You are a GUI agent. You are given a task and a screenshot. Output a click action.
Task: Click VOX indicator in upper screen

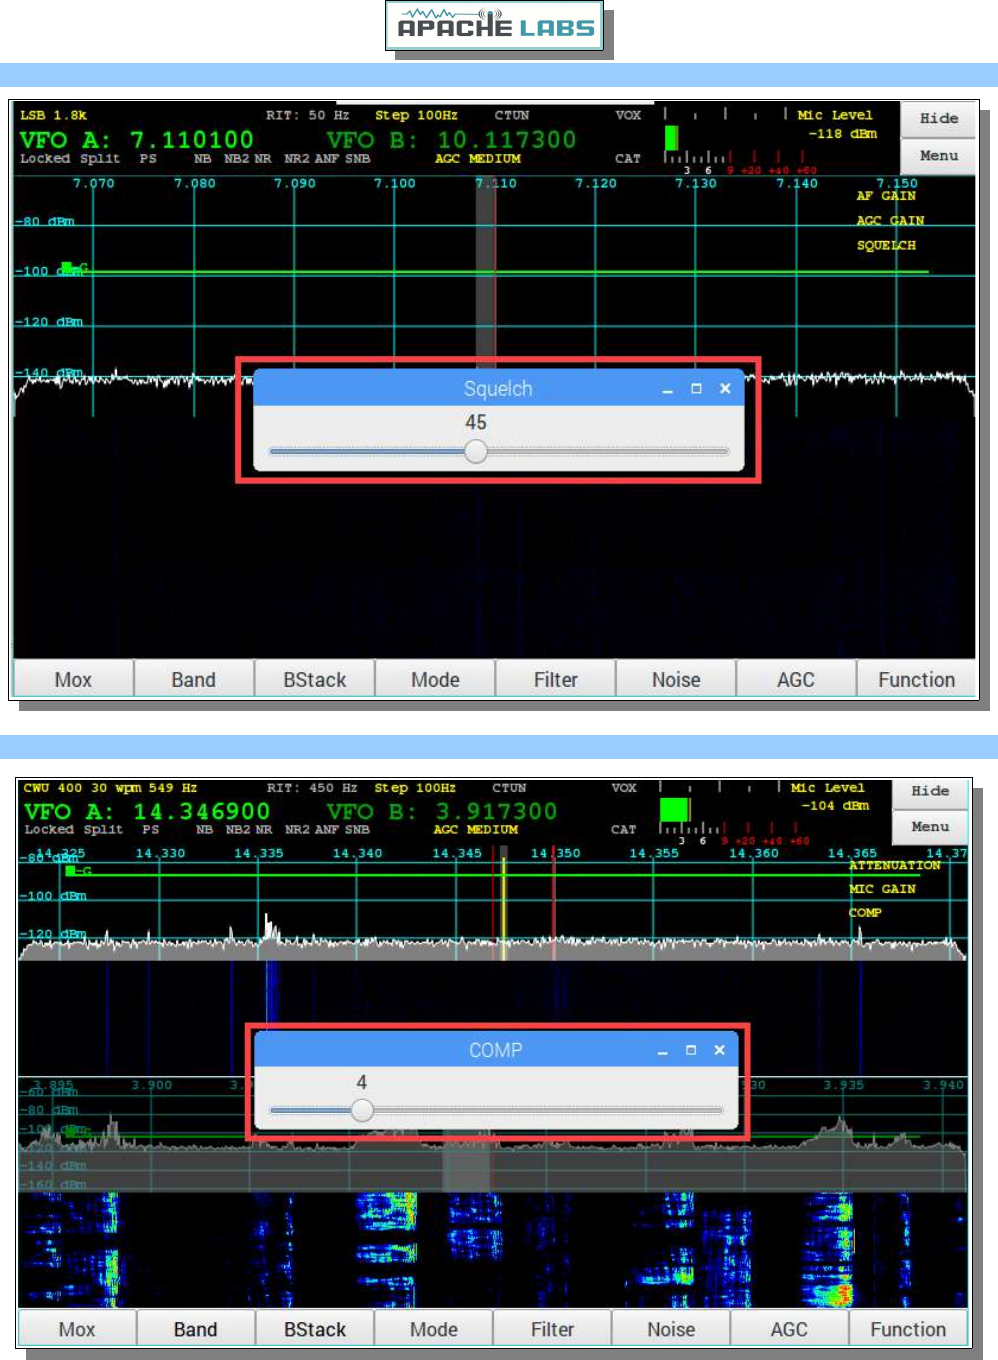tap(628, 115)
